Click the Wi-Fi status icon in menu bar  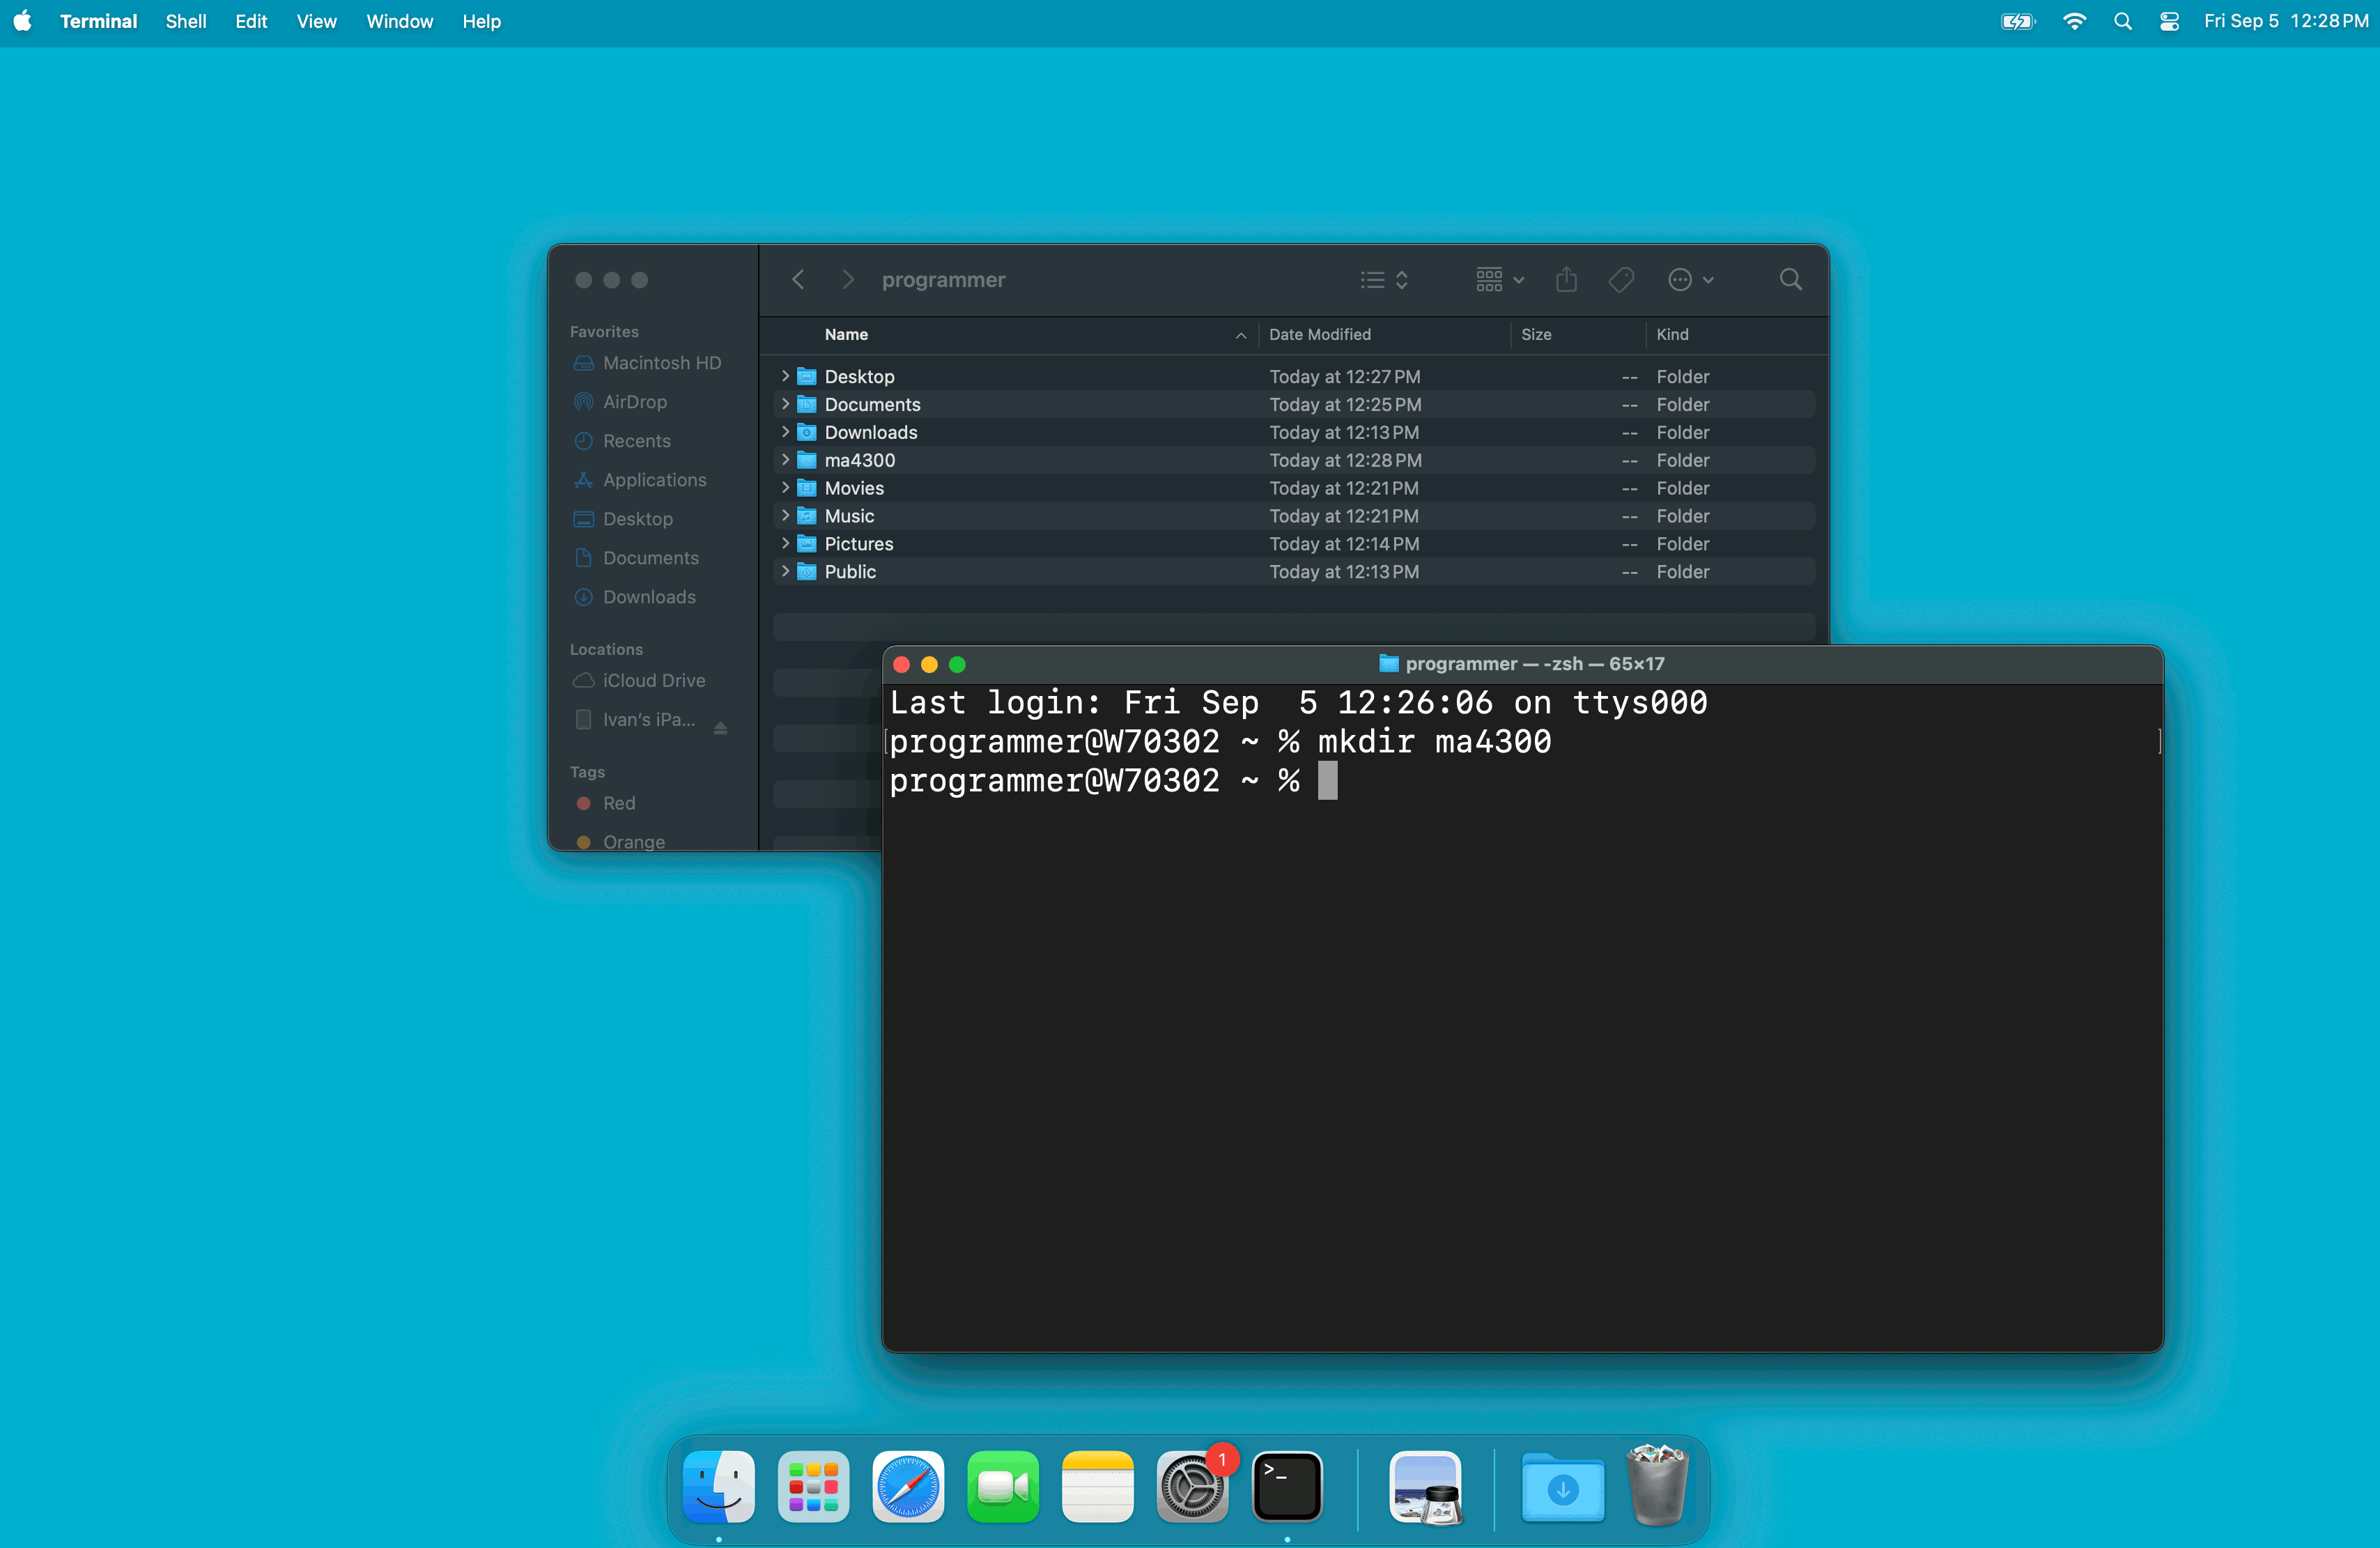(x=2074, y=21)
